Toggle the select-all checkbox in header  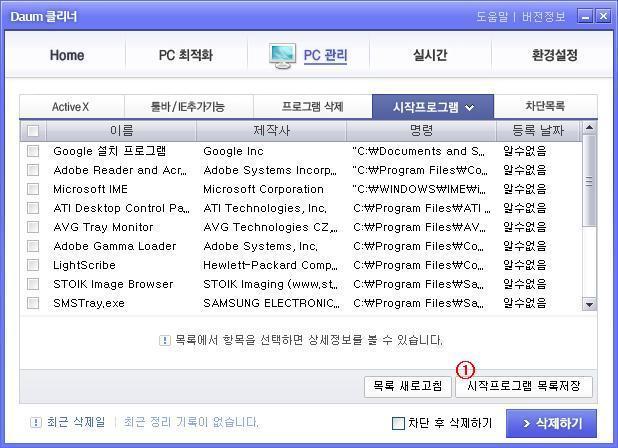[x=33, y=130]
